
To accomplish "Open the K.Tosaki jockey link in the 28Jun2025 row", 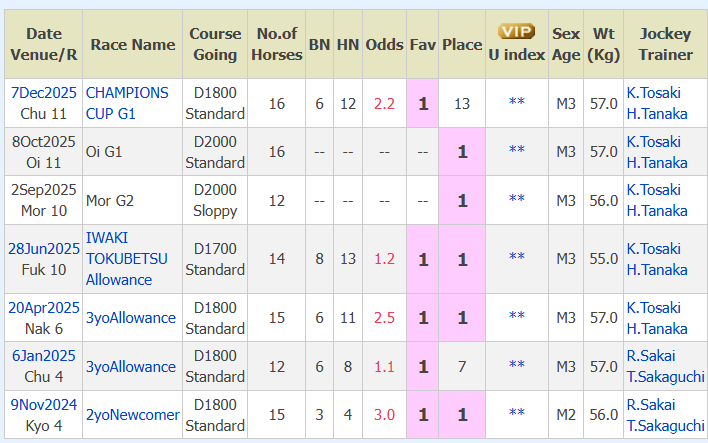I will point(653,249).
